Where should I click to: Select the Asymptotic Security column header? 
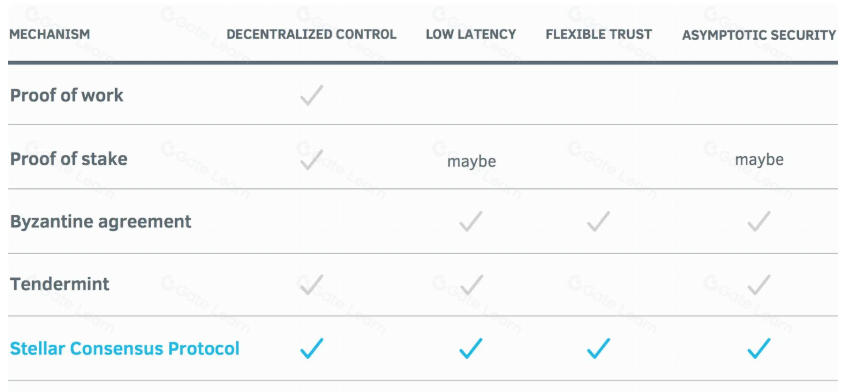(759, 35)
